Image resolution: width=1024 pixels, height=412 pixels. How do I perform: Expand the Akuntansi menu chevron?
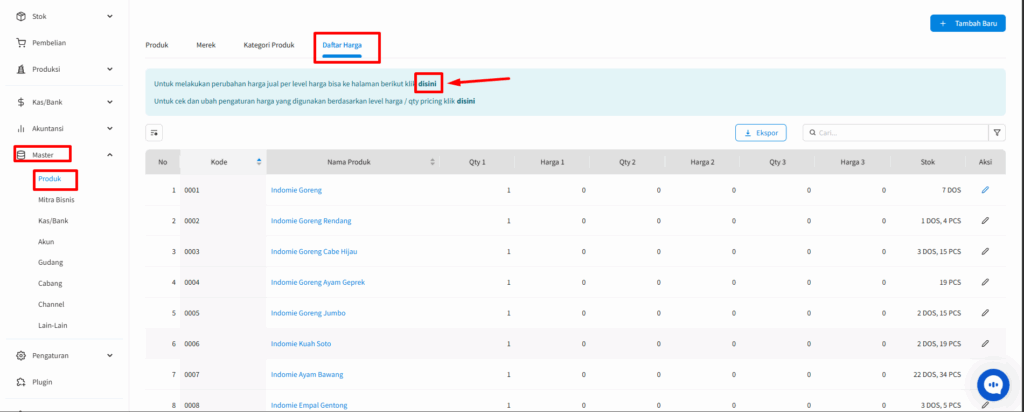[x=110, y=129]
